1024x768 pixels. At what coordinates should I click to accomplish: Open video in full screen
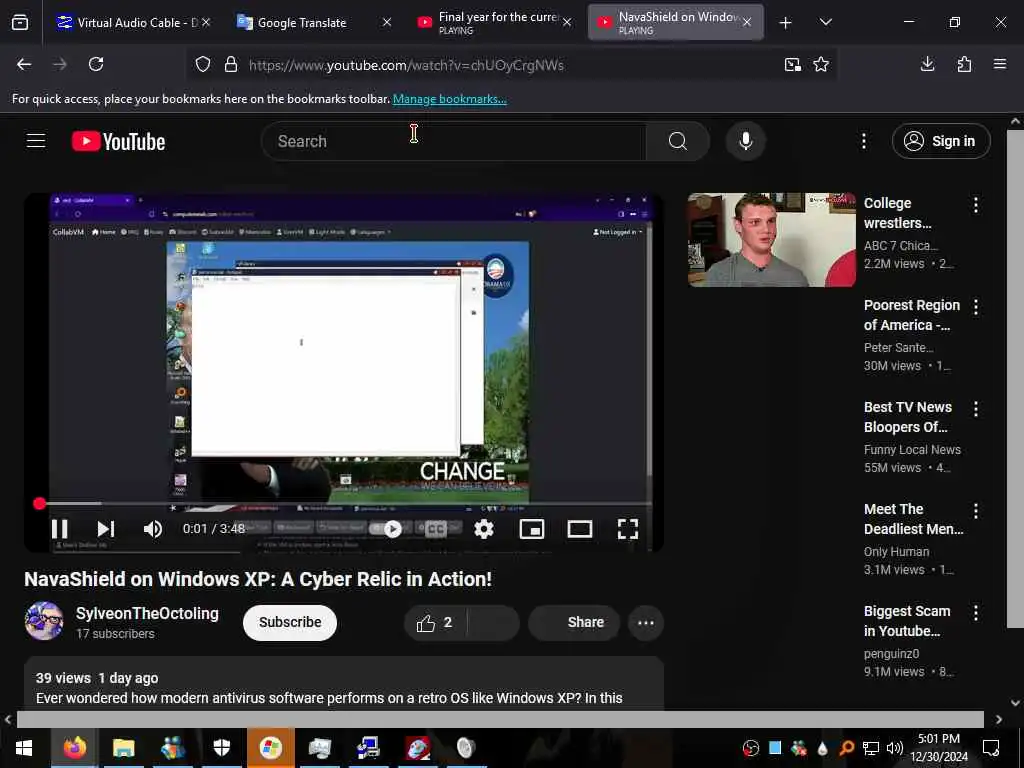[x=628, y=528]
